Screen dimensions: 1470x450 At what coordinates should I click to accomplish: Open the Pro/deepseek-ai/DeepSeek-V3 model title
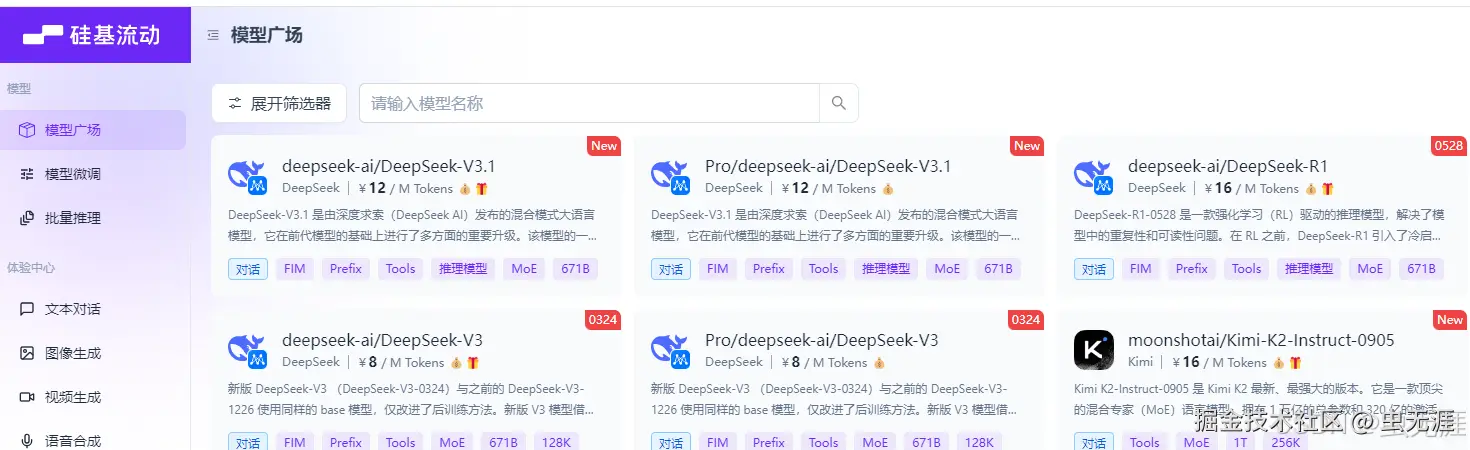tap(822, 340)
